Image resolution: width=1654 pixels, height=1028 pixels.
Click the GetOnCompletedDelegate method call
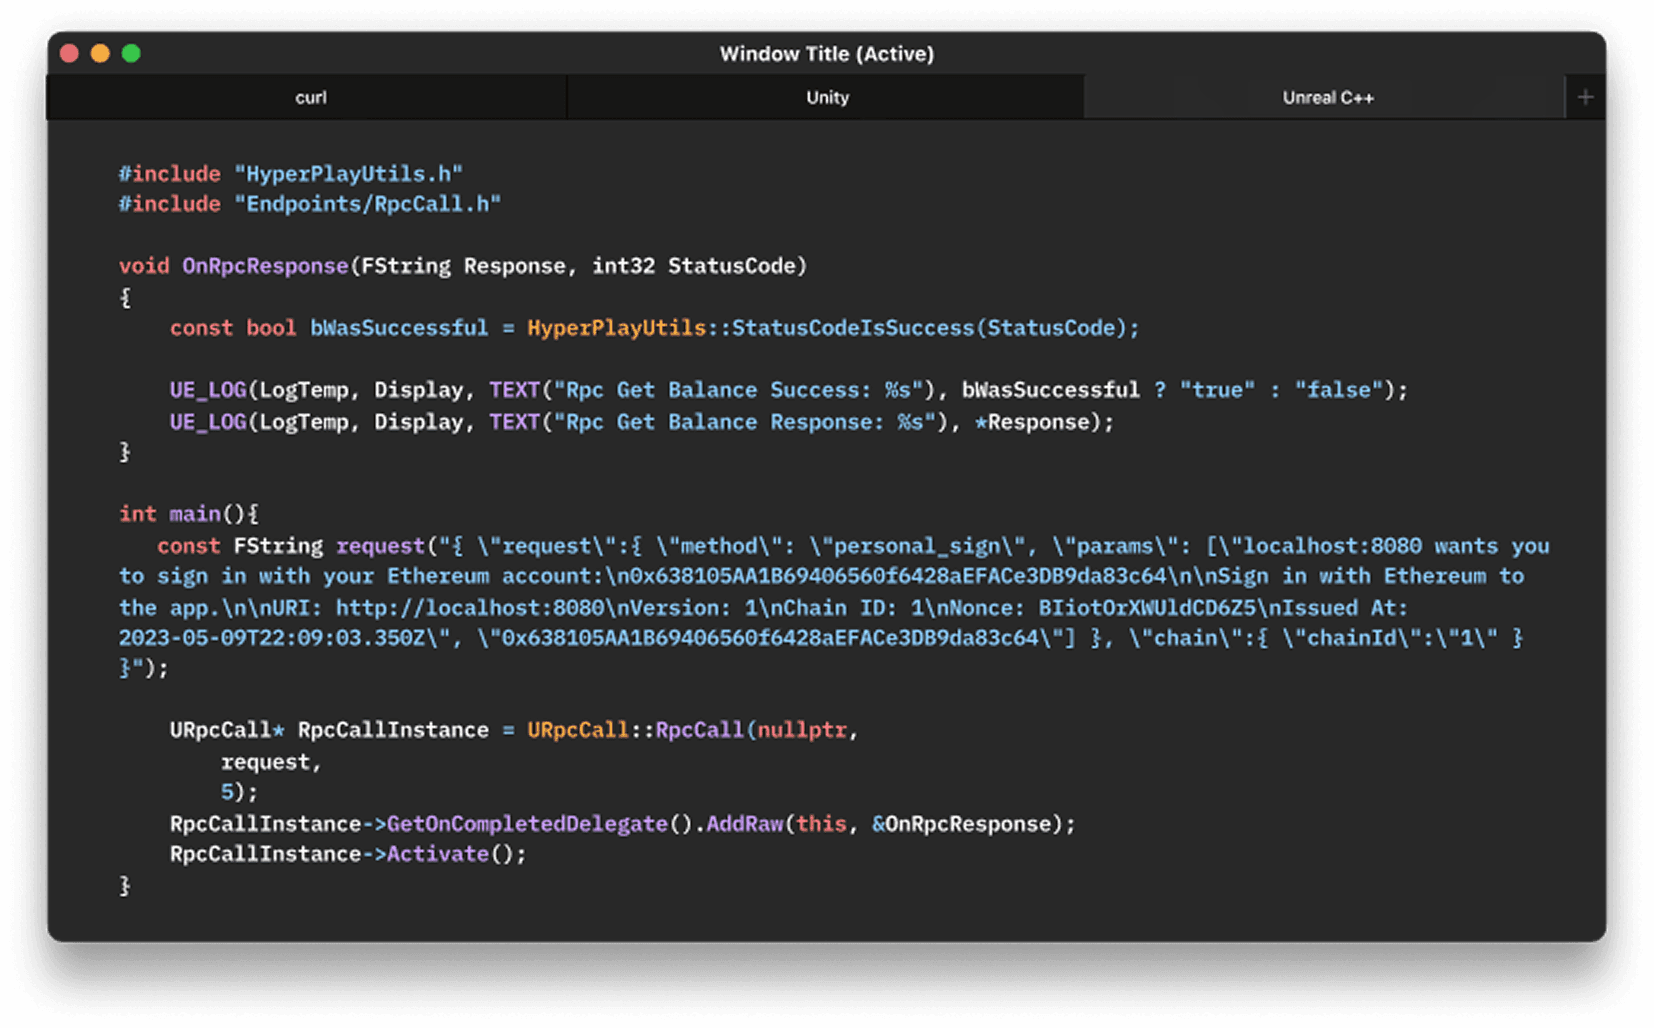(x=527, y=824)
